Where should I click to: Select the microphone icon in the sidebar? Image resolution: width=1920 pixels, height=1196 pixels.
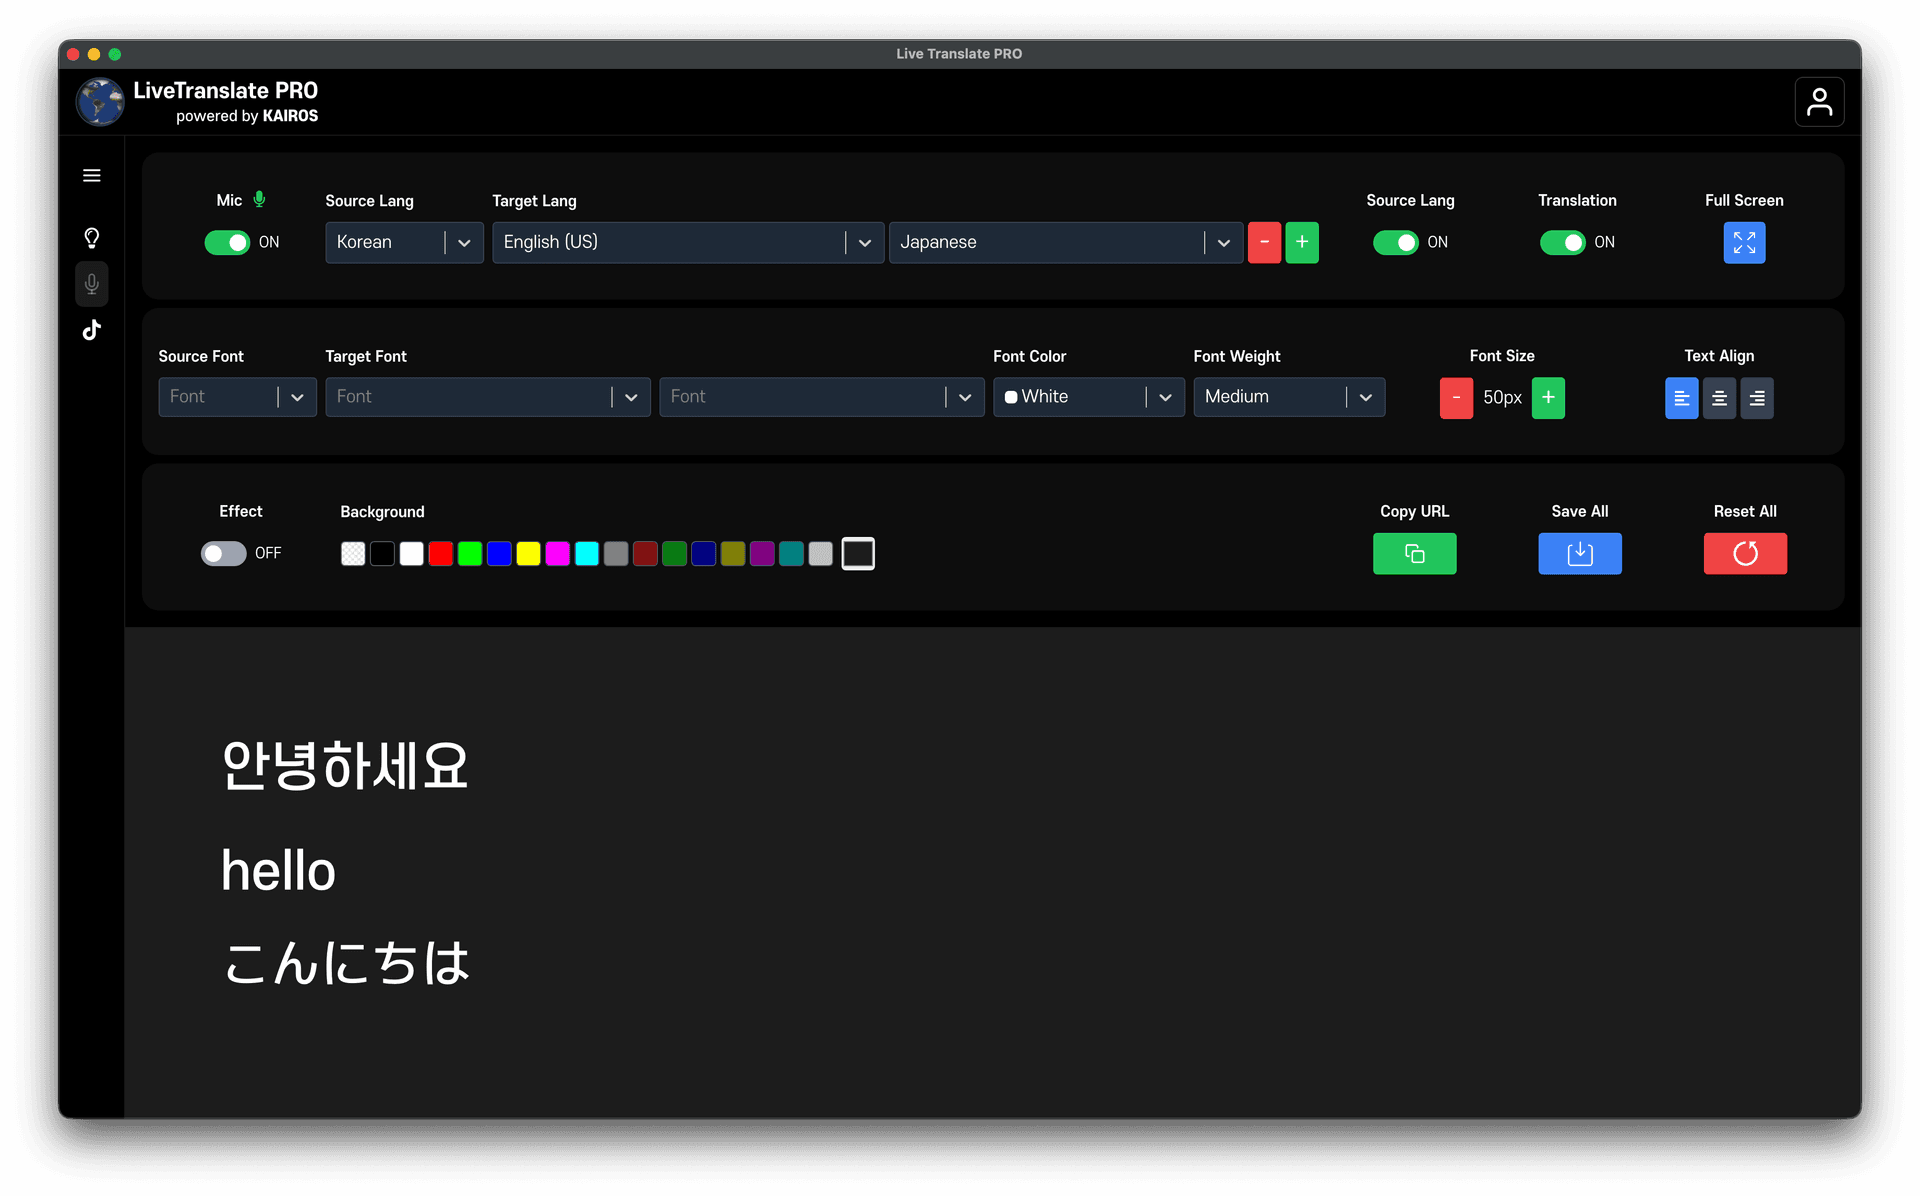tap(91, 284)
